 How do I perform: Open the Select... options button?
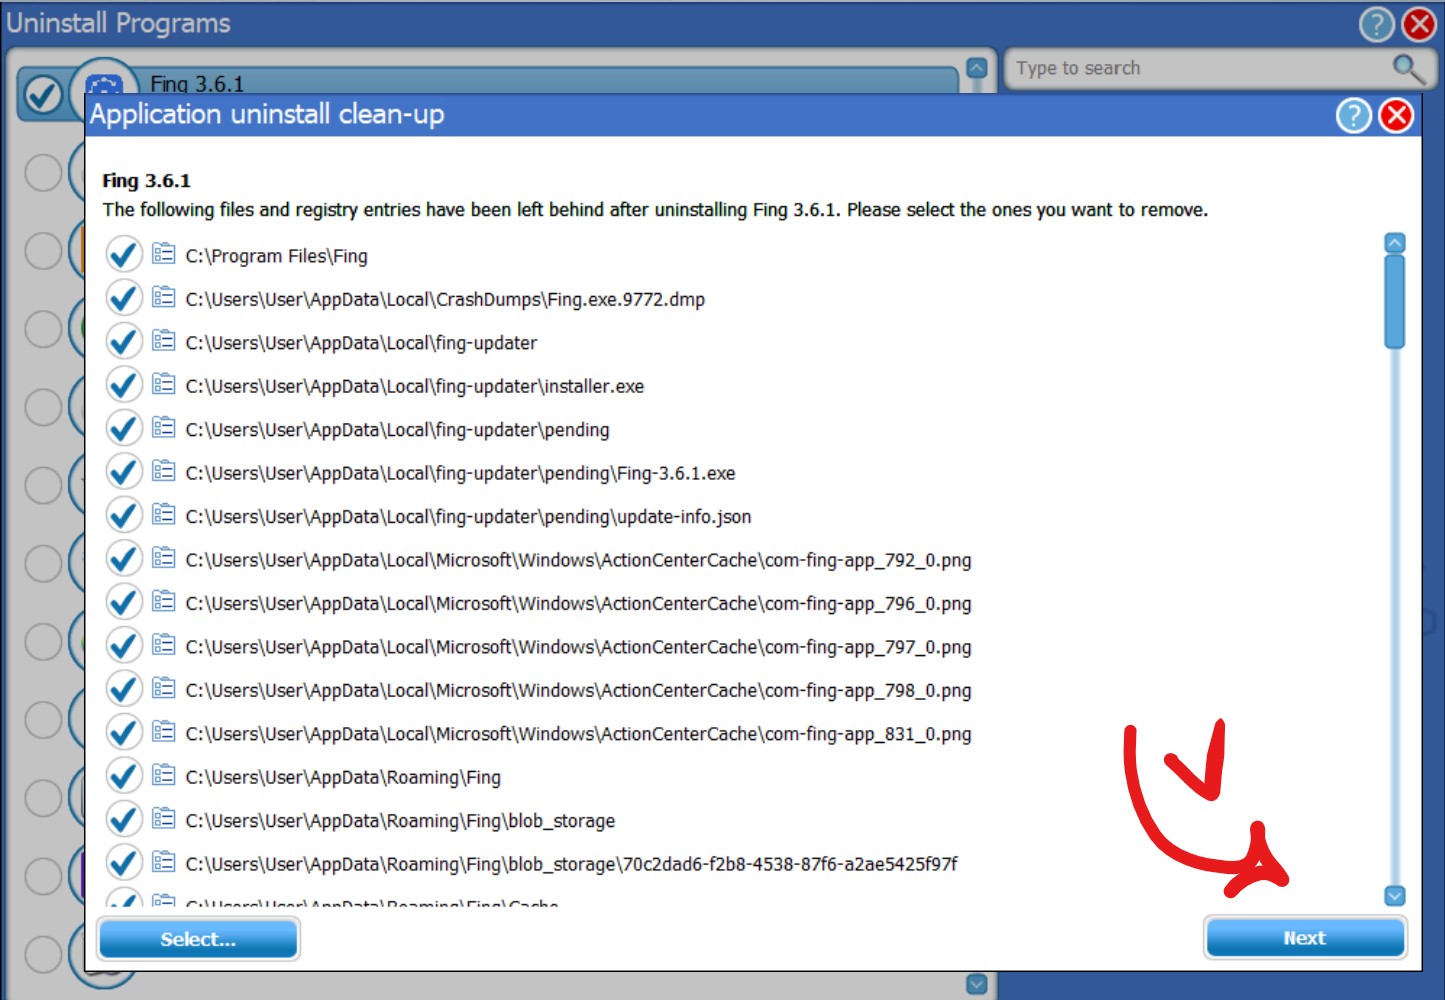[198, 939]
